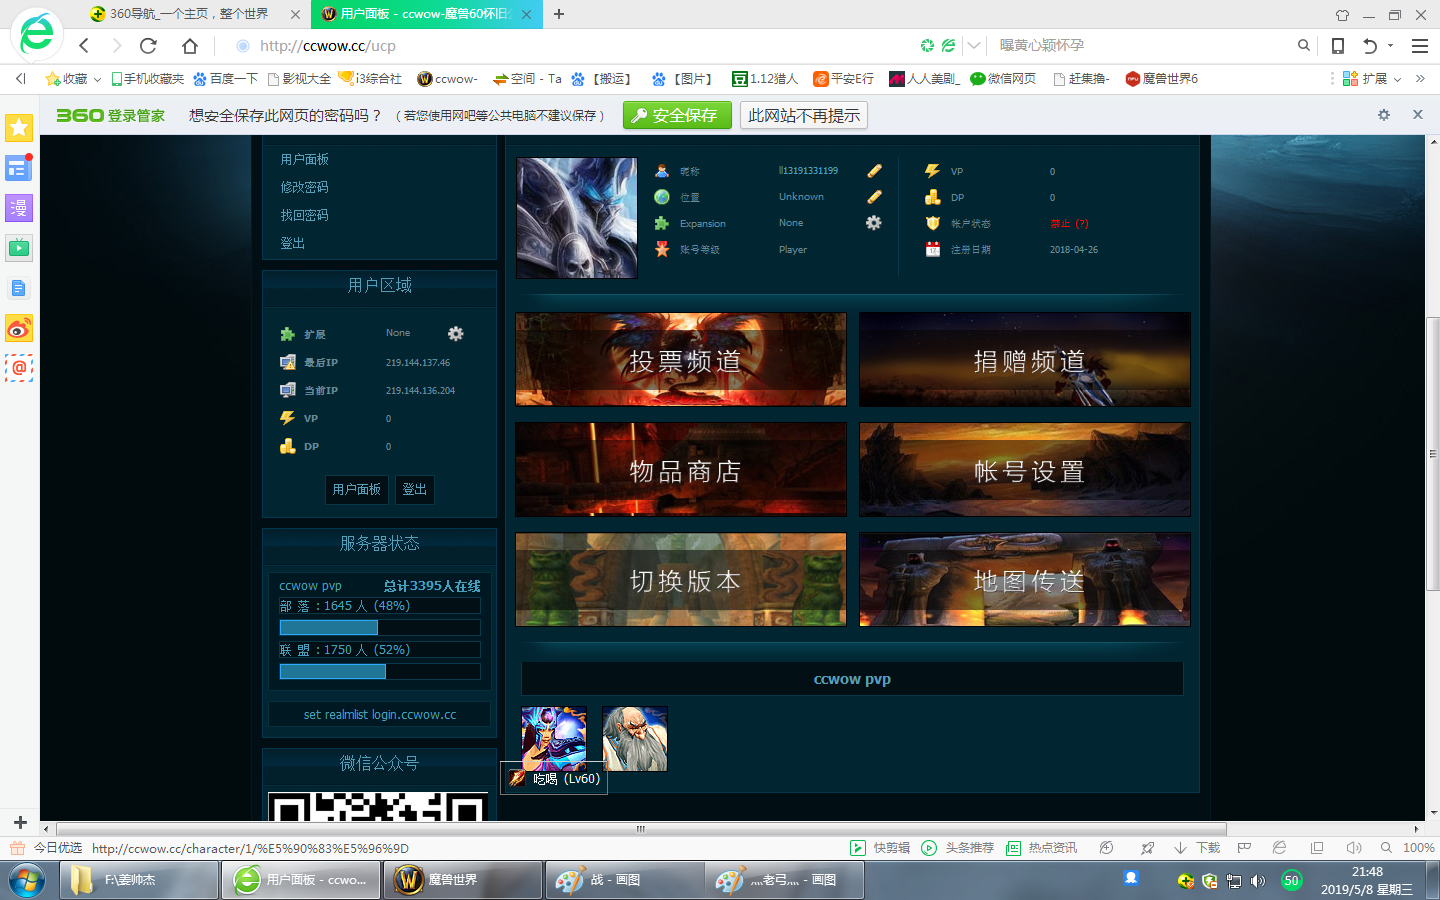Open the Expansion settings gear icon
The image size is (1440, 900).
873,223
